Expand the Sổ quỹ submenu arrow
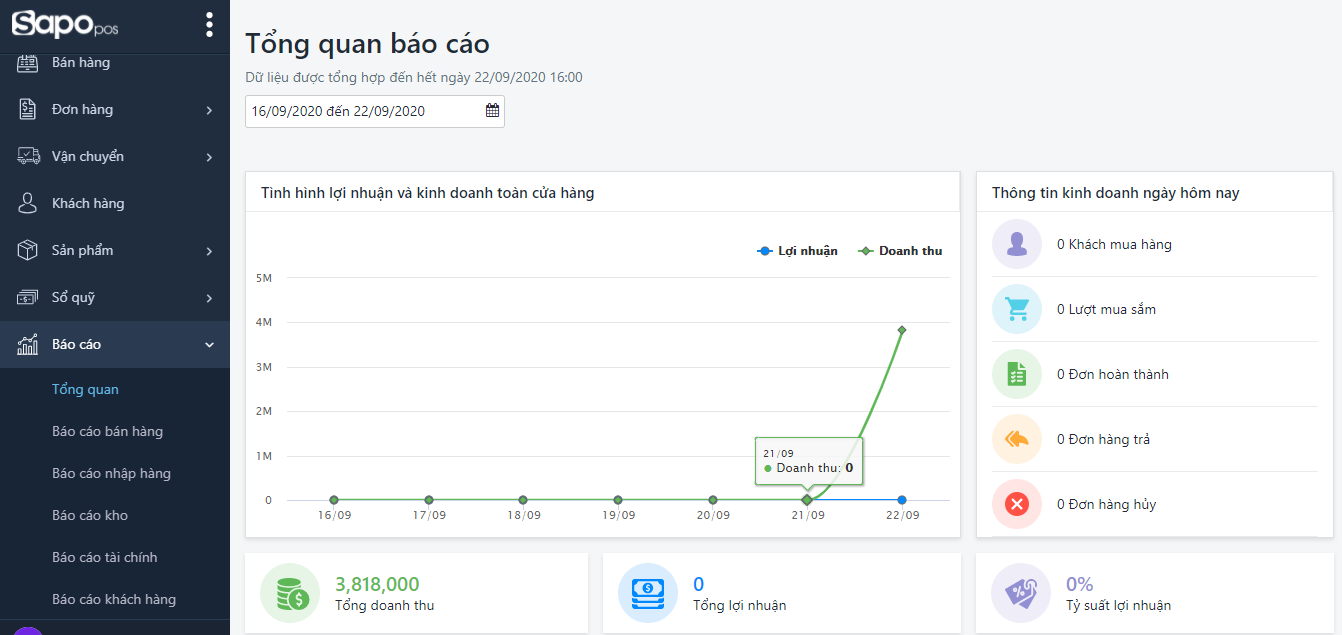This screenshot has height=635, width=1342. [209, 298]
